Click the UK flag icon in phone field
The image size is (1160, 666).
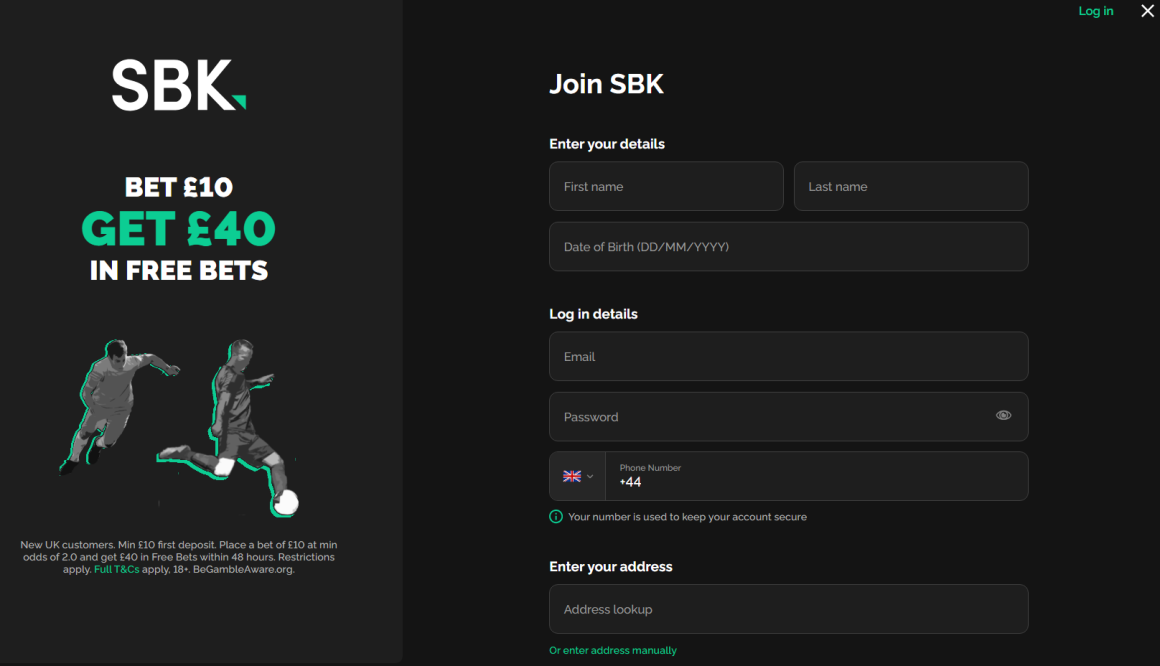tap(570, 476)
